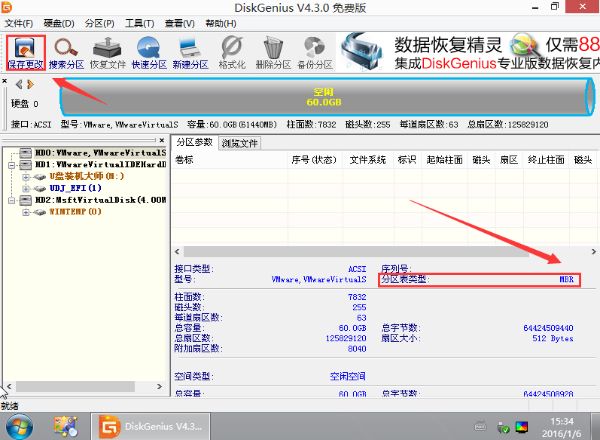Click the 数据恢复精灵 advertisement banner
Image resolution: width=600 pixels, height=440 pixels.
[x=468, y=52]
